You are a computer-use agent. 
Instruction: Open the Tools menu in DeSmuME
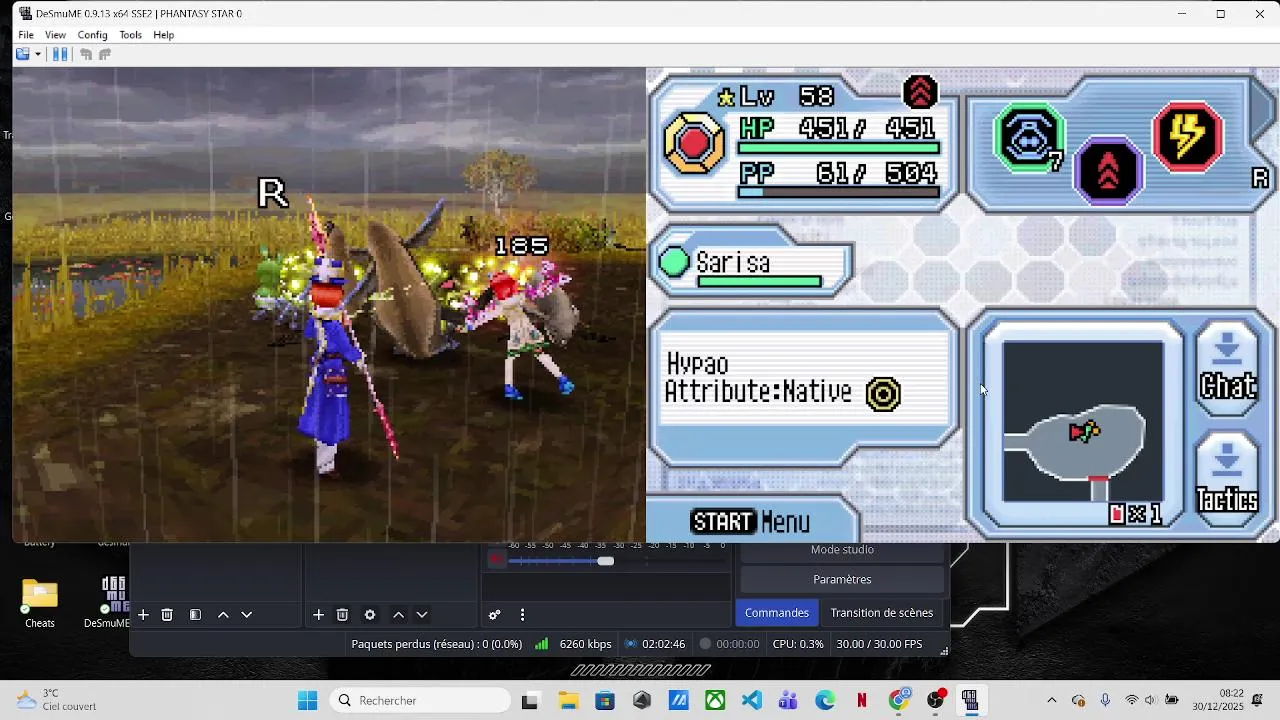[131, 35]
